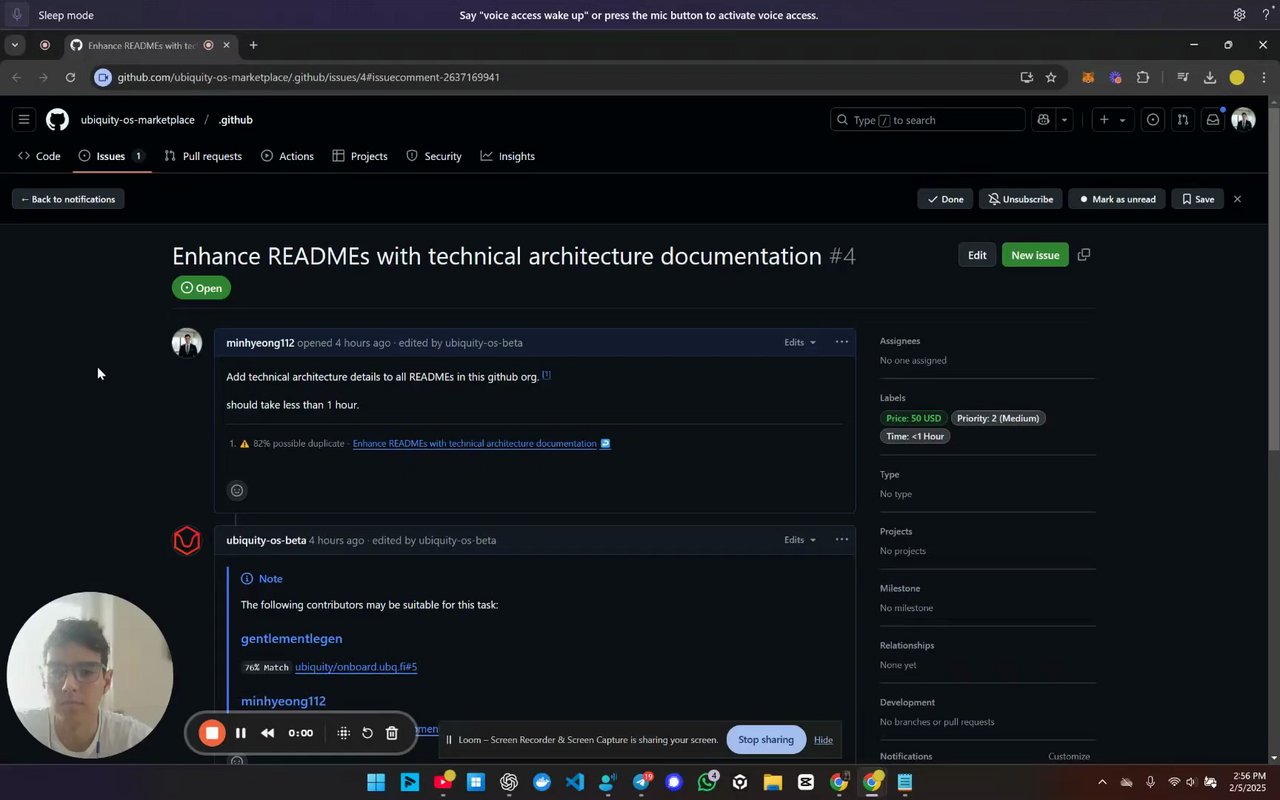Delete the Loom recording with the trash icon

coord(392,733)
